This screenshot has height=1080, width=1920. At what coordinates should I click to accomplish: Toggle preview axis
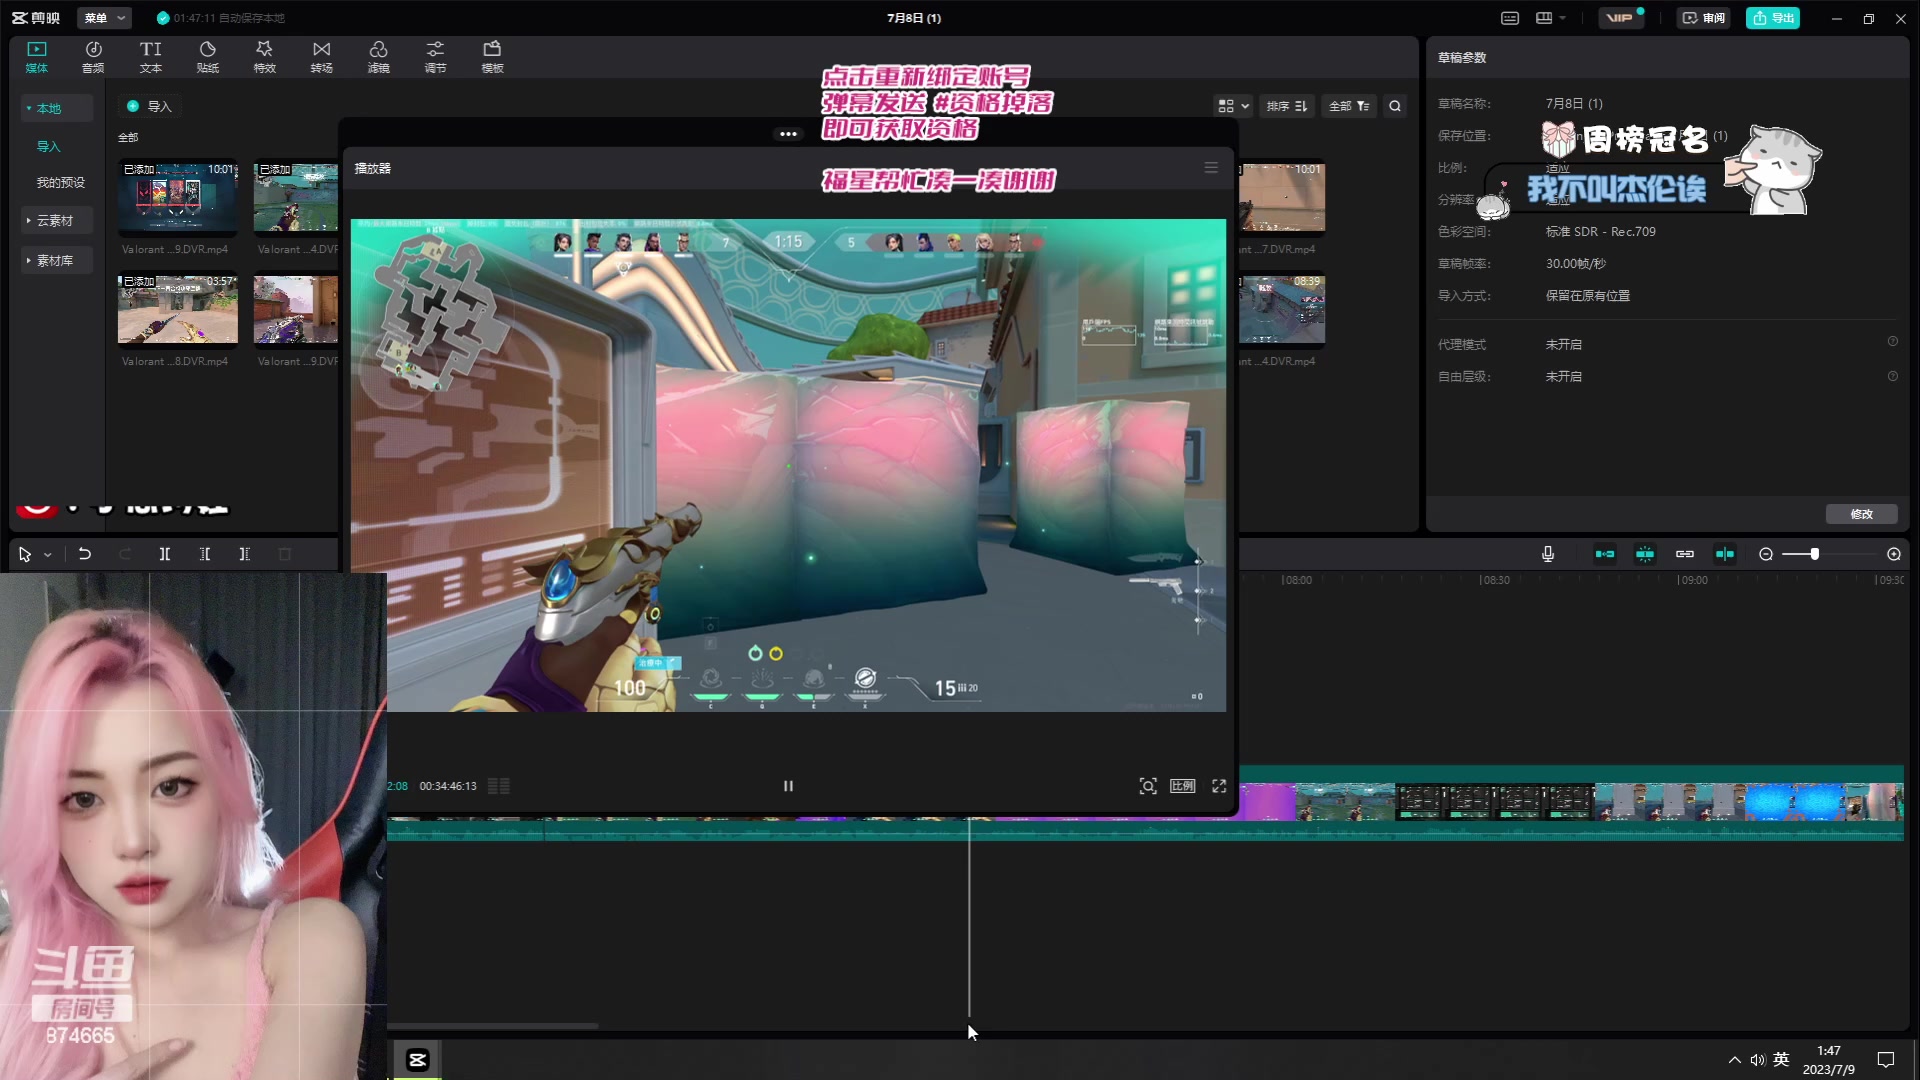[1725, 554]
